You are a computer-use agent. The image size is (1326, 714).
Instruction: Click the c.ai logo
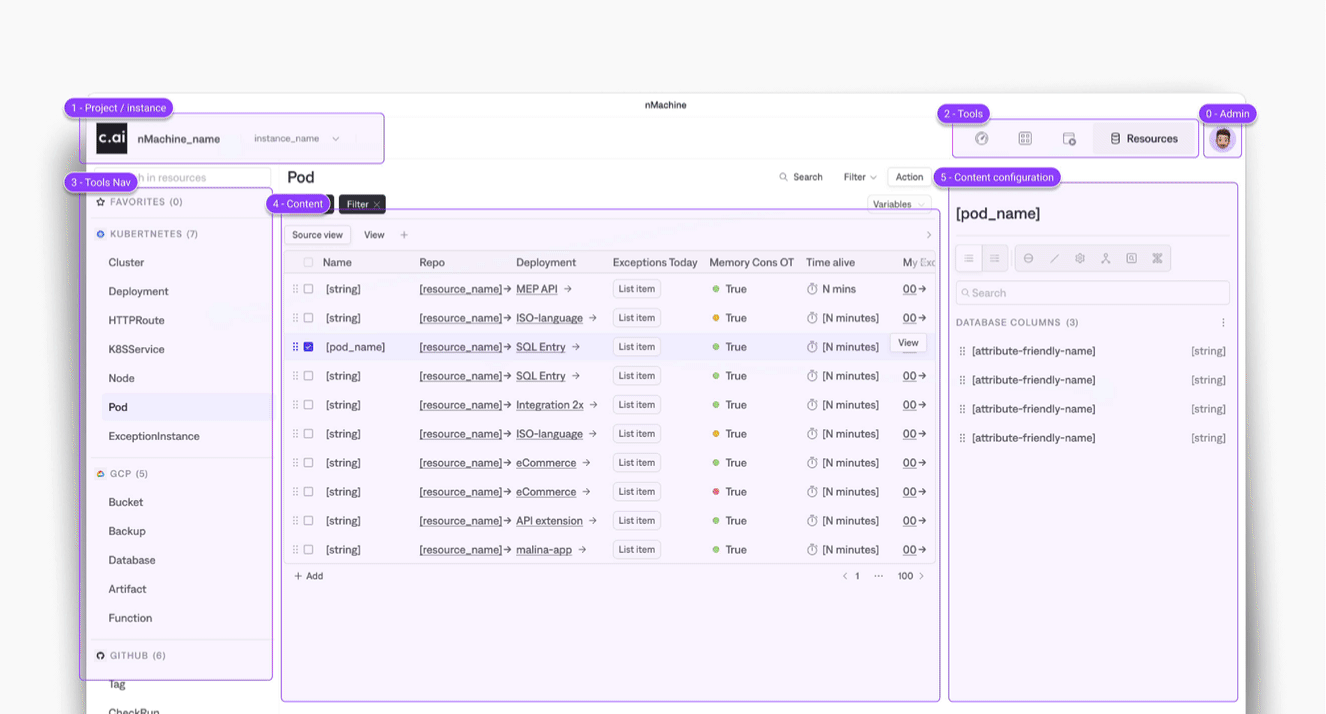click(x=111, y=138)
